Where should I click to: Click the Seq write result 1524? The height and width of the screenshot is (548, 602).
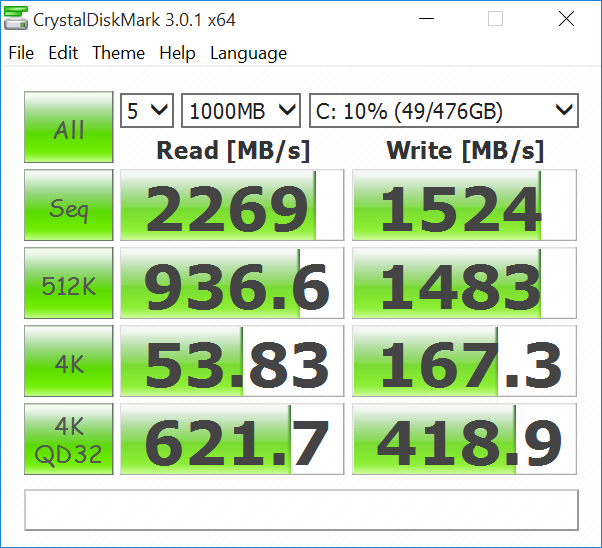464,205
